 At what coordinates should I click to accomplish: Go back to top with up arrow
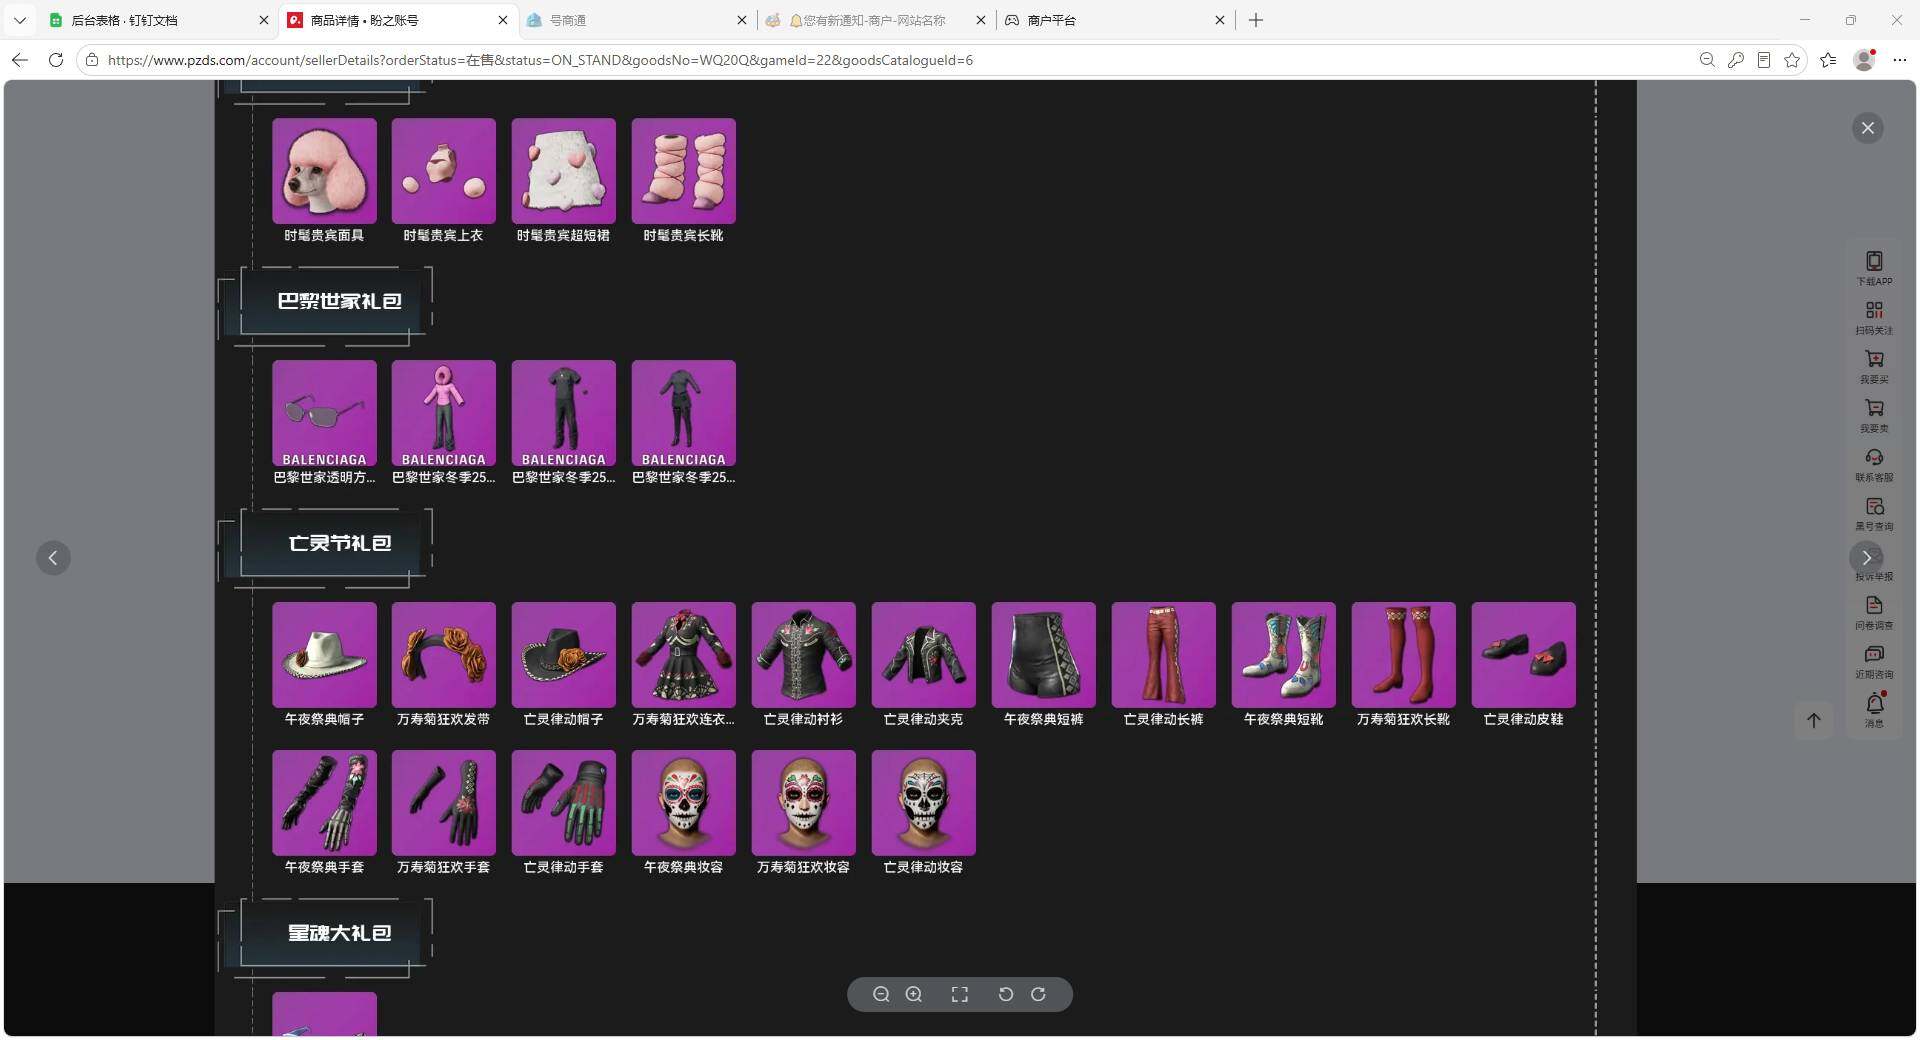pos(1813,720)
